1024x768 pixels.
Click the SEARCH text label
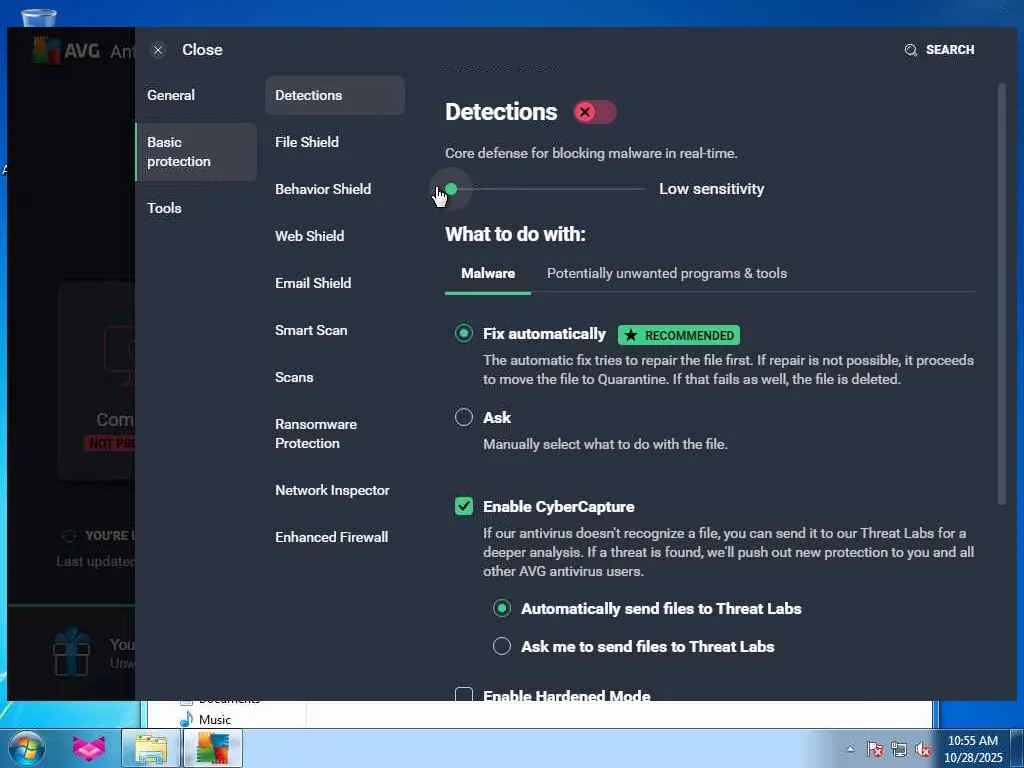[950, 50]
